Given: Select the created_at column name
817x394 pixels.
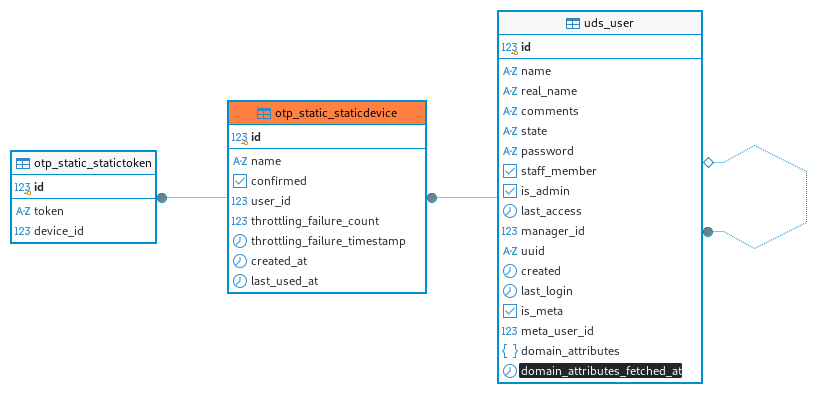Looking at the screenshot, I should 279,261.
